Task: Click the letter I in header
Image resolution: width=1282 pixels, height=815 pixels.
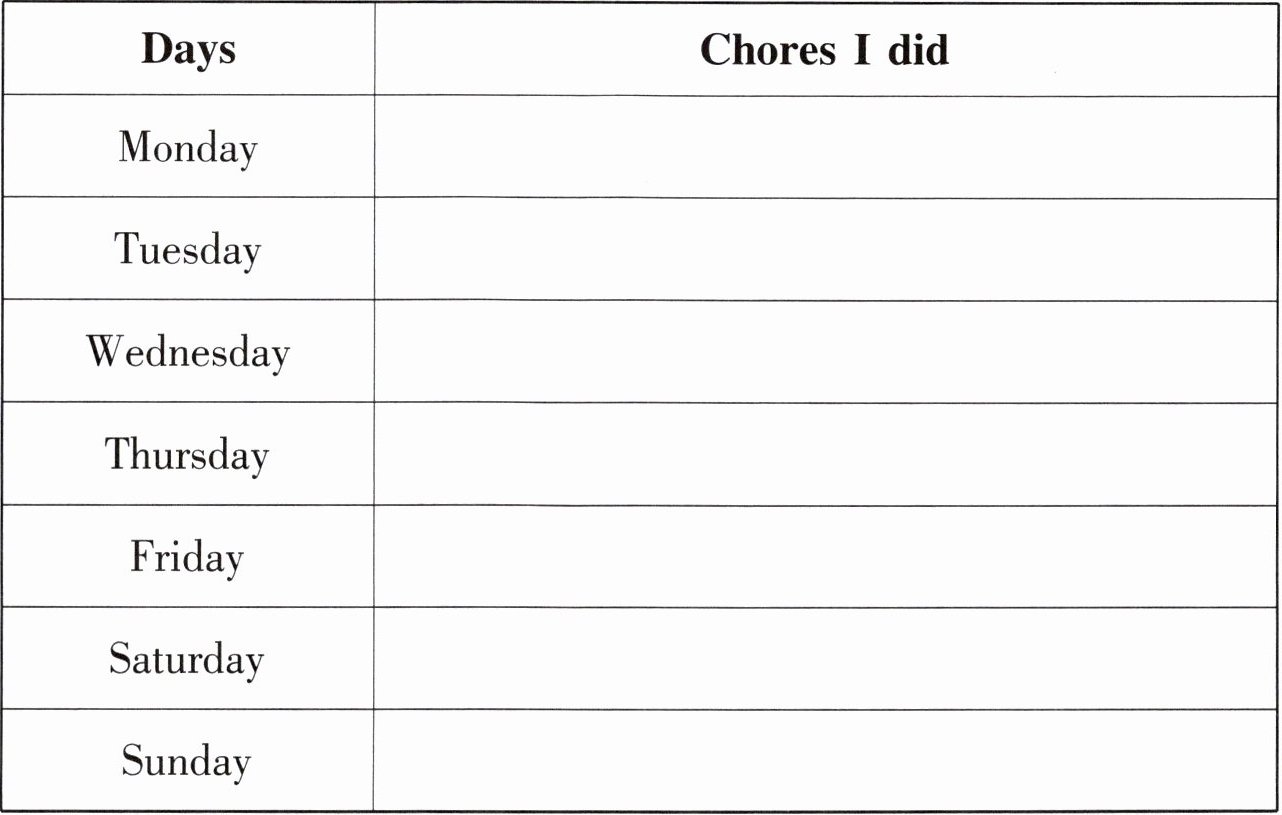Action: pos(862,50)
